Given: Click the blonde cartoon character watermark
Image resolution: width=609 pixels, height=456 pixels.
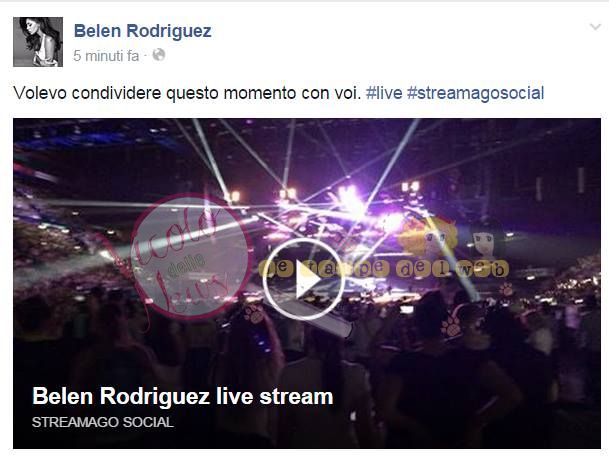Looking at the screenshot, I should point(428,236).
